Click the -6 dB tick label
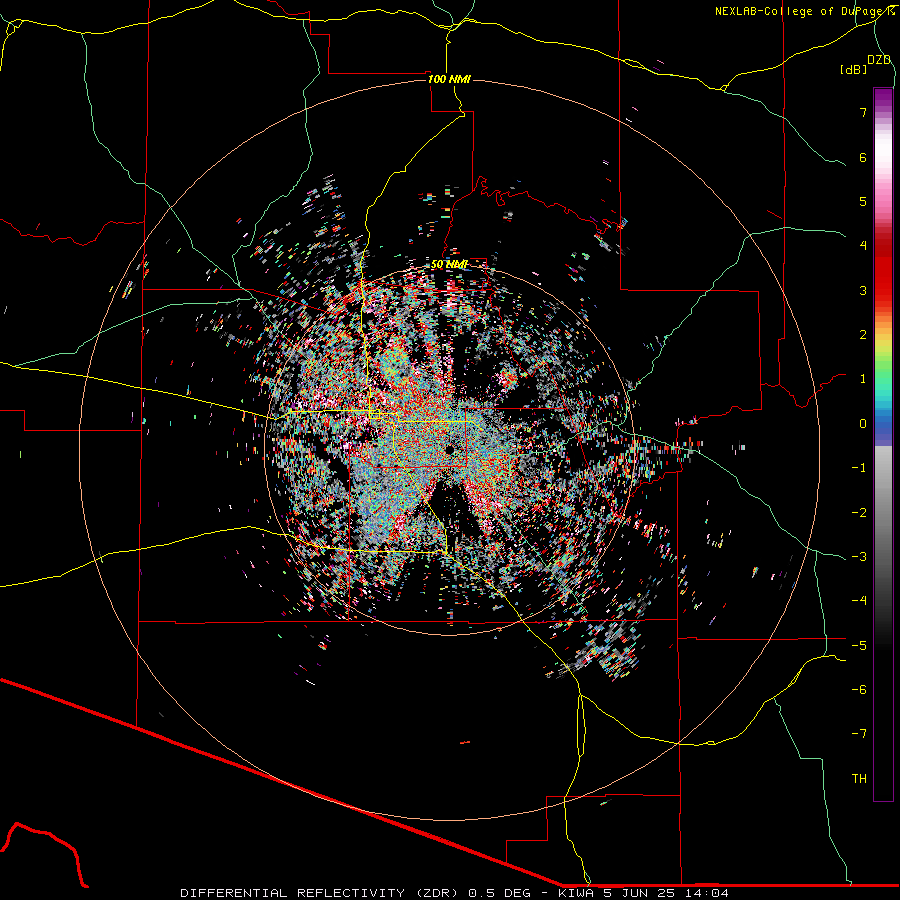 point(859,689)
